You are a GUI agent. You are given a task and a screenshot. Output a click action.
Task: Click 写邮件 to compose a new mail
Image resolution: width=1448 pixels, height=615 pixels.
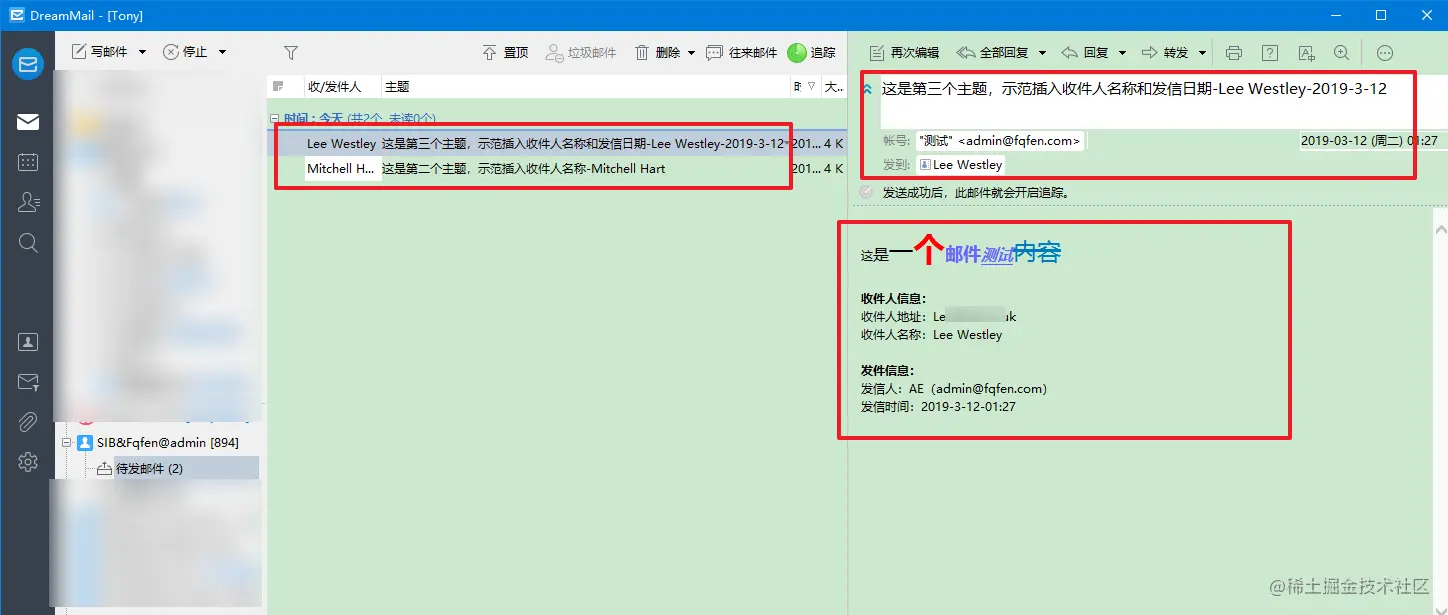coord(101,52)
